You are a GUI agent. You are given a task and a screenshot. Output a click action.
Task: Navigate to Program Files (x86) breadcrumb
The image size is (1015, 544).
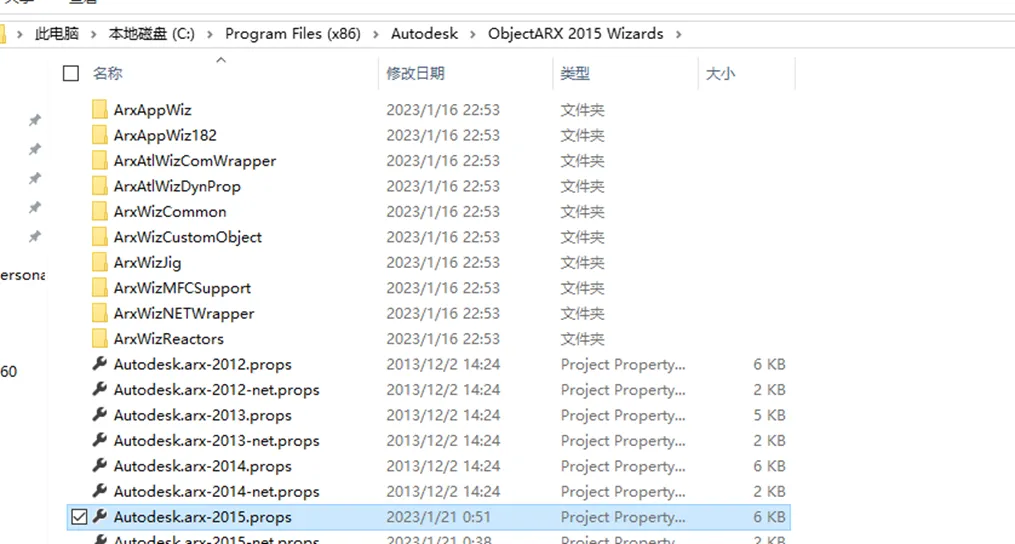click(x=293, y=34)
